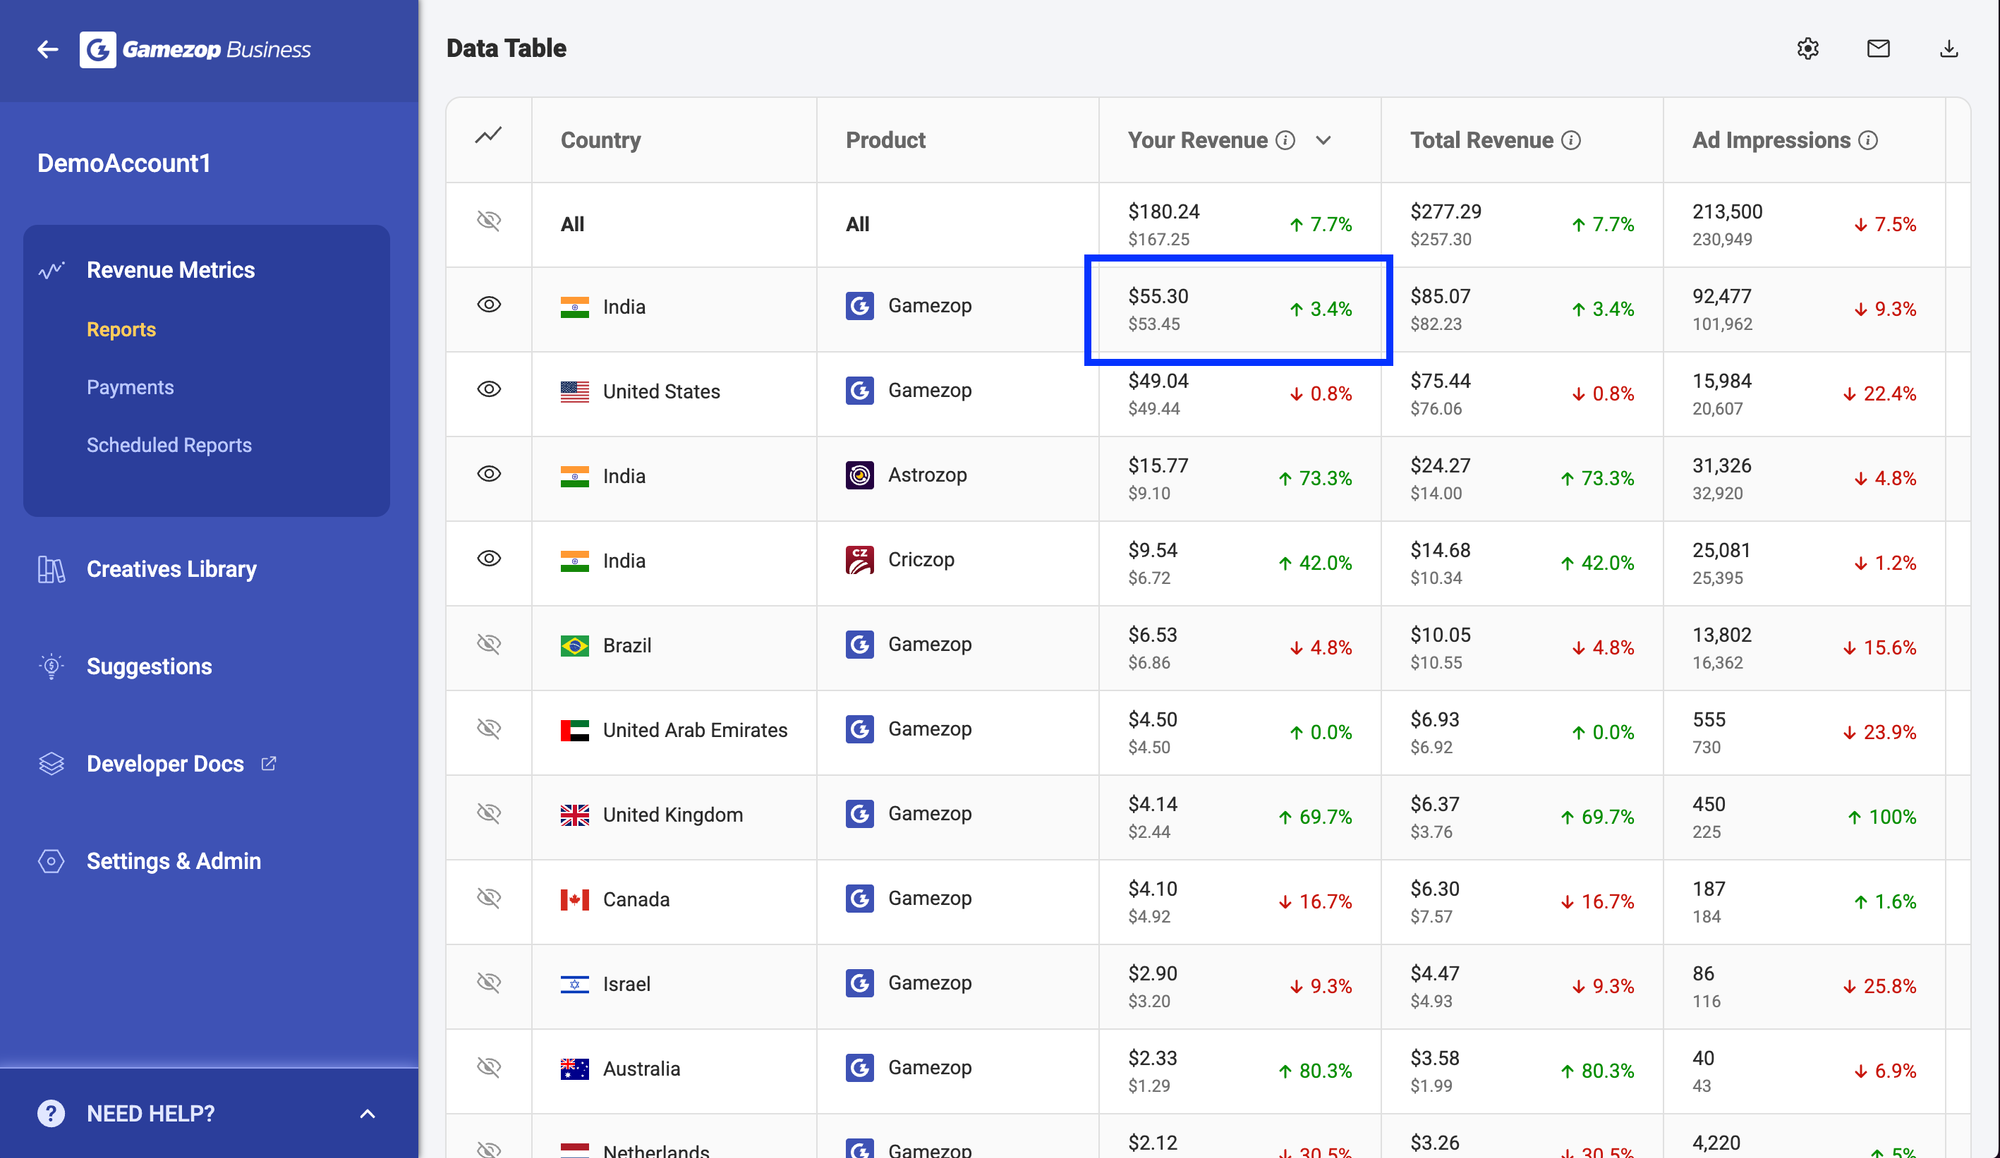
Task: Expand the NEED HELP? panel chevron
Action: pos(367,1114)
